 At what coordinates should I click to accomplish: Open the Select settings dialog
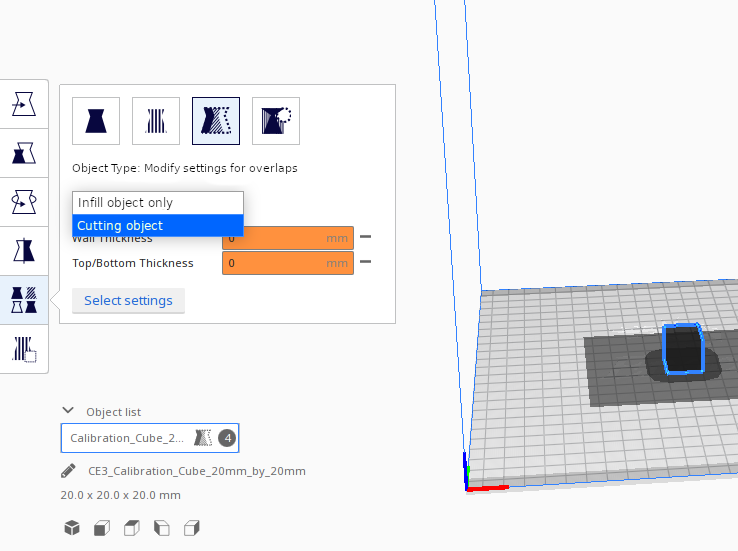pos(128,301)
